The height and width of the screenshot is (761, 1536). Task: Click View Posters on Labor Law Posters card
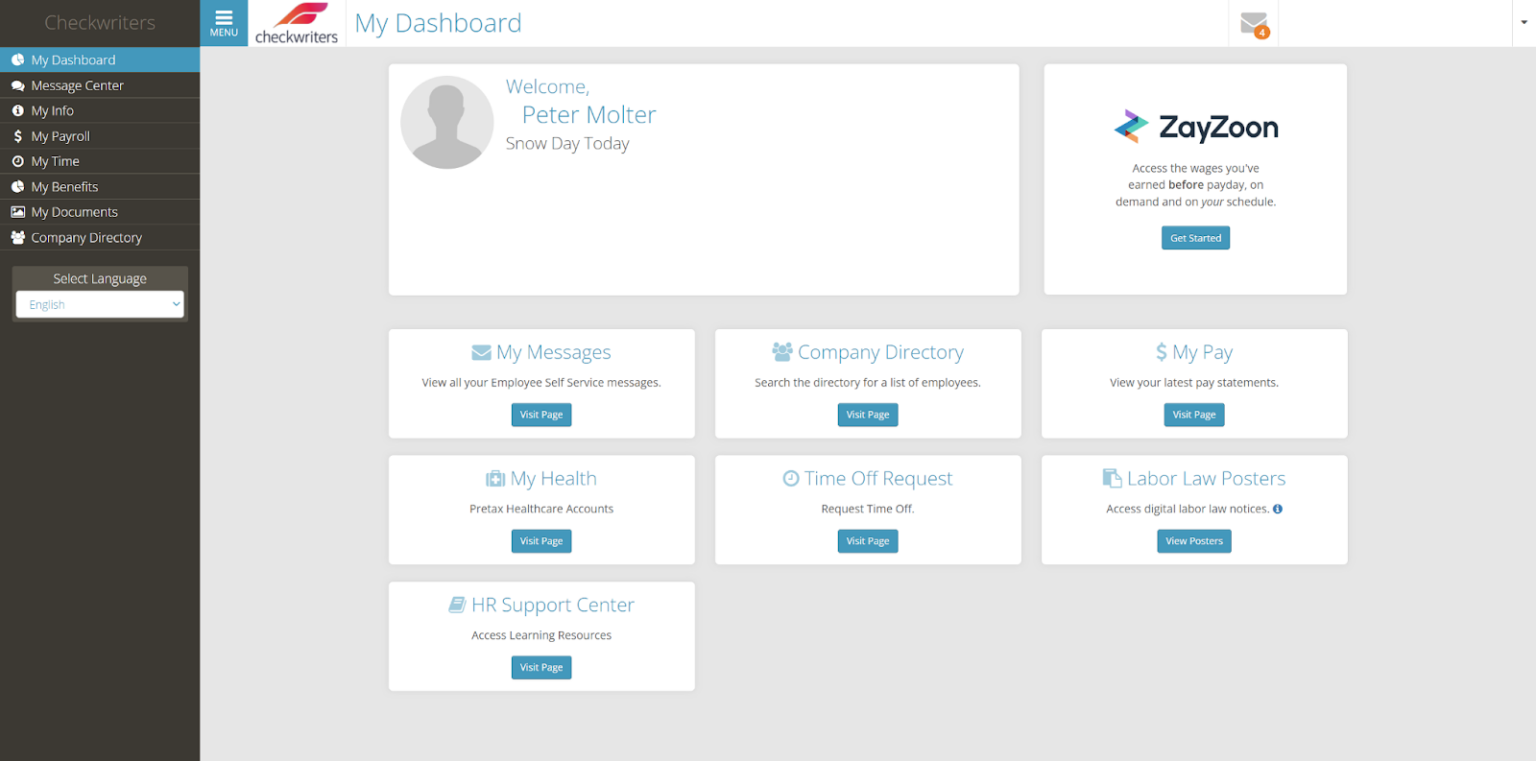pos(1194,541)
